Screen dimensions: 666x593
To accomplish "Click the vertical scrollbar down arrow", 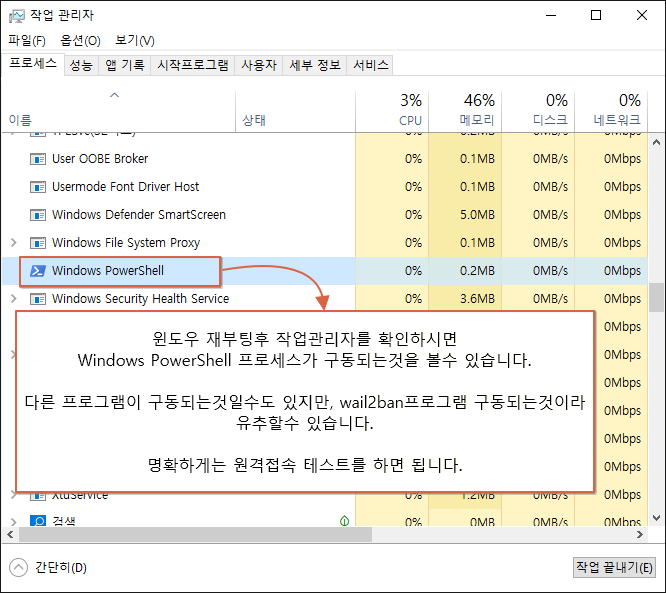I will point(656,518).
